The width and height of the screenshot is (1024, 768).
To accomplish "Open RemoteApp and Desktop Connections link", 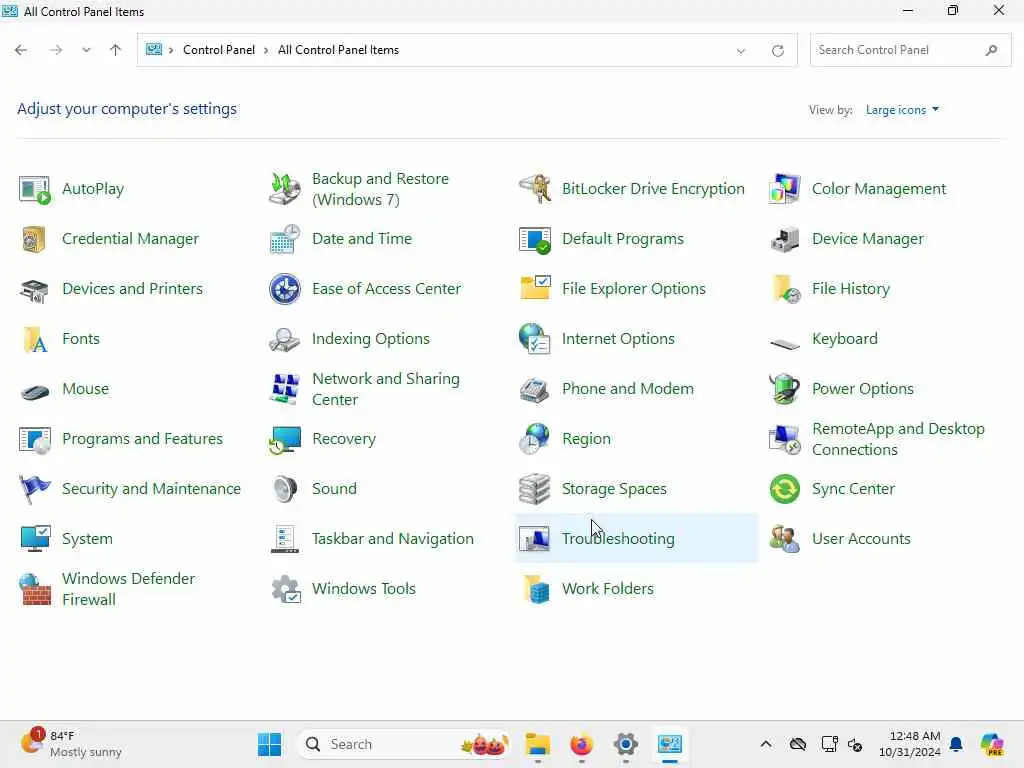I will click(898, 440).
